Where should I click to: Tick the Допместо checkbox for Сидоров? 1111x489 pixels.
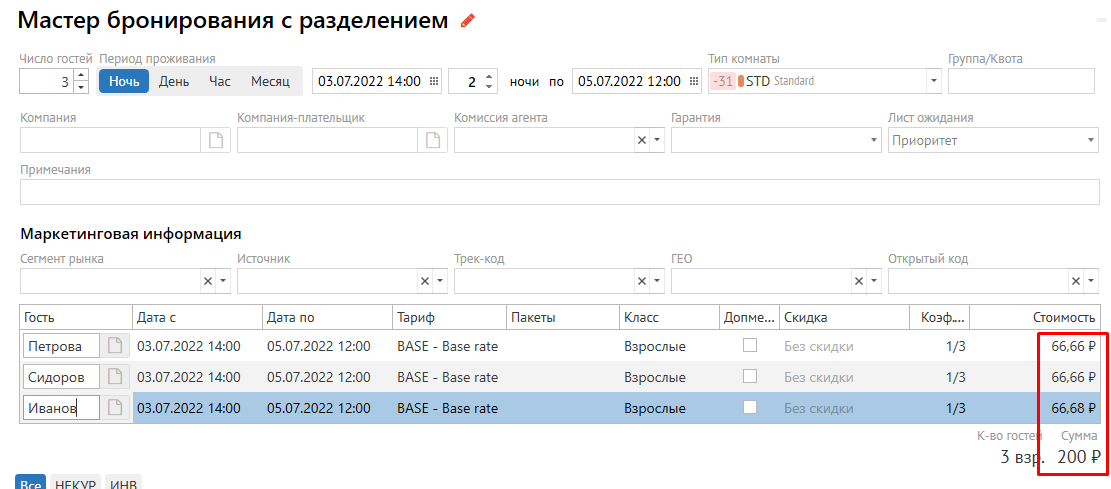(x=749, y=377)
